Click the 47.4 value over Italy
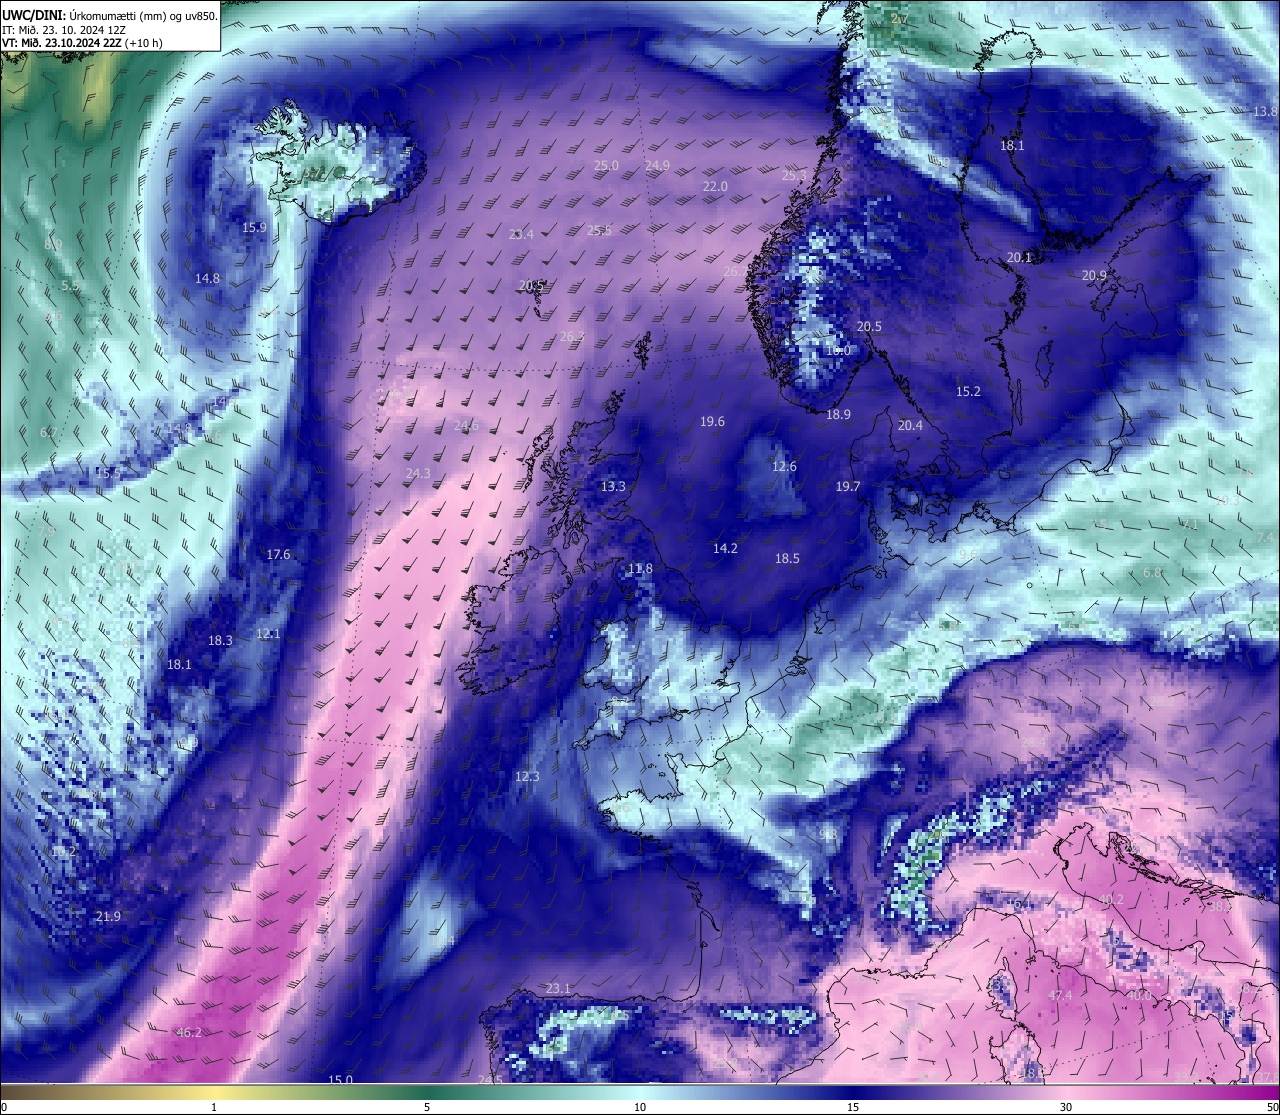The width and height of the screenshot is (1280, 1115). [1060, 995]
